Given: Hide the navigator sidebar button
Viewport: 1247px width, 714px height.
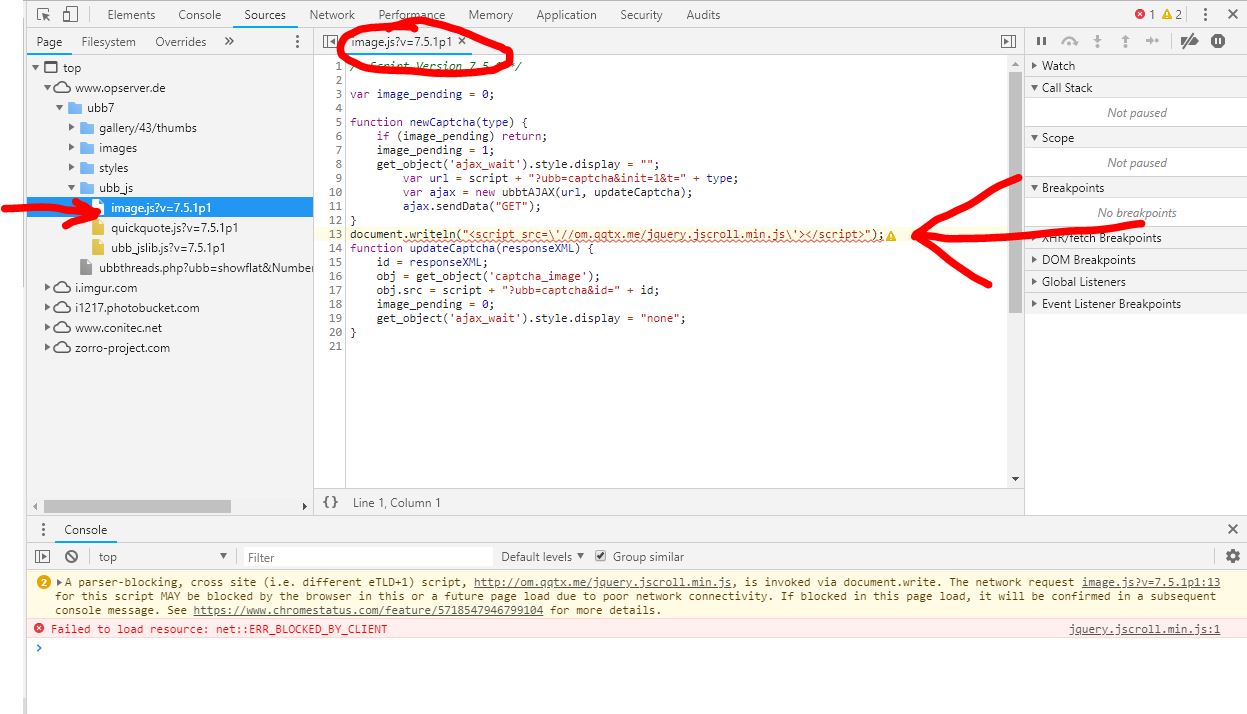Looking at the screenshot, I should coord(329,42).
